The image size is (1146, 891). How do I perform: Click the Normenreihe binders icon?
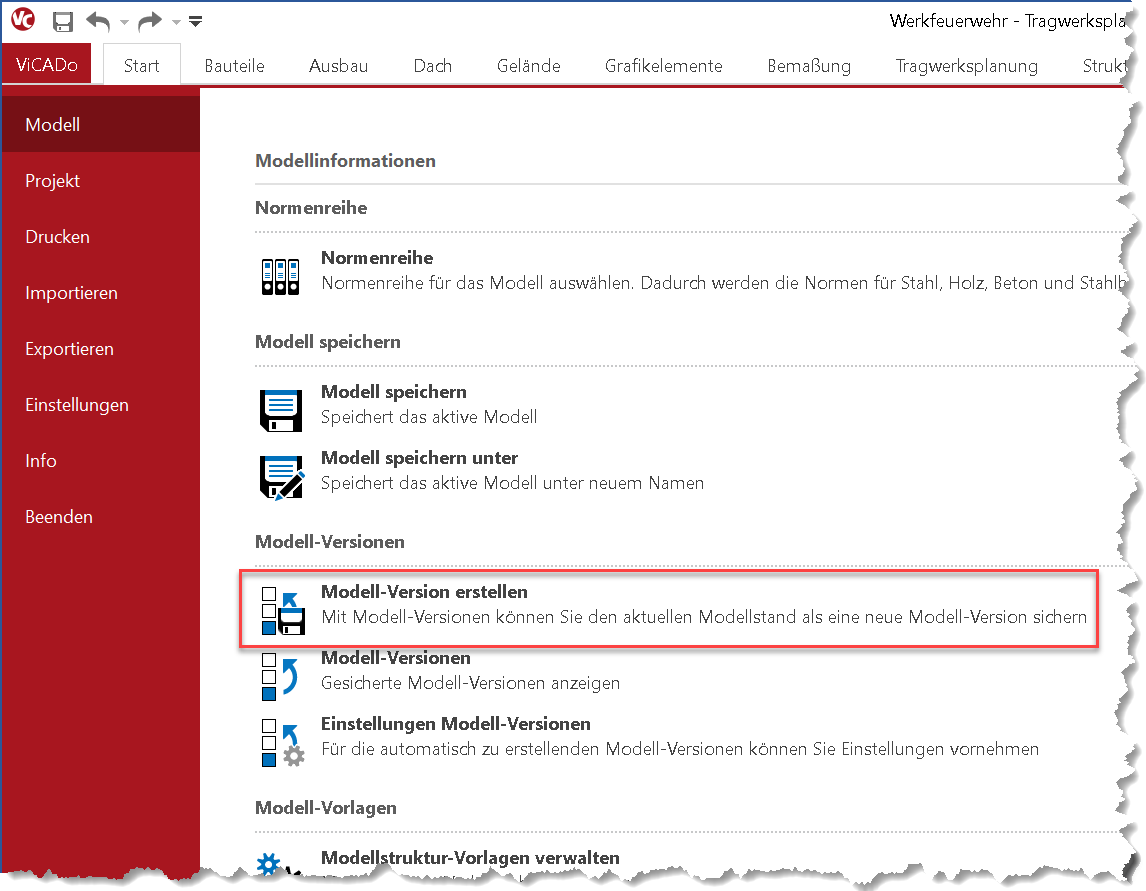point(281,277)
